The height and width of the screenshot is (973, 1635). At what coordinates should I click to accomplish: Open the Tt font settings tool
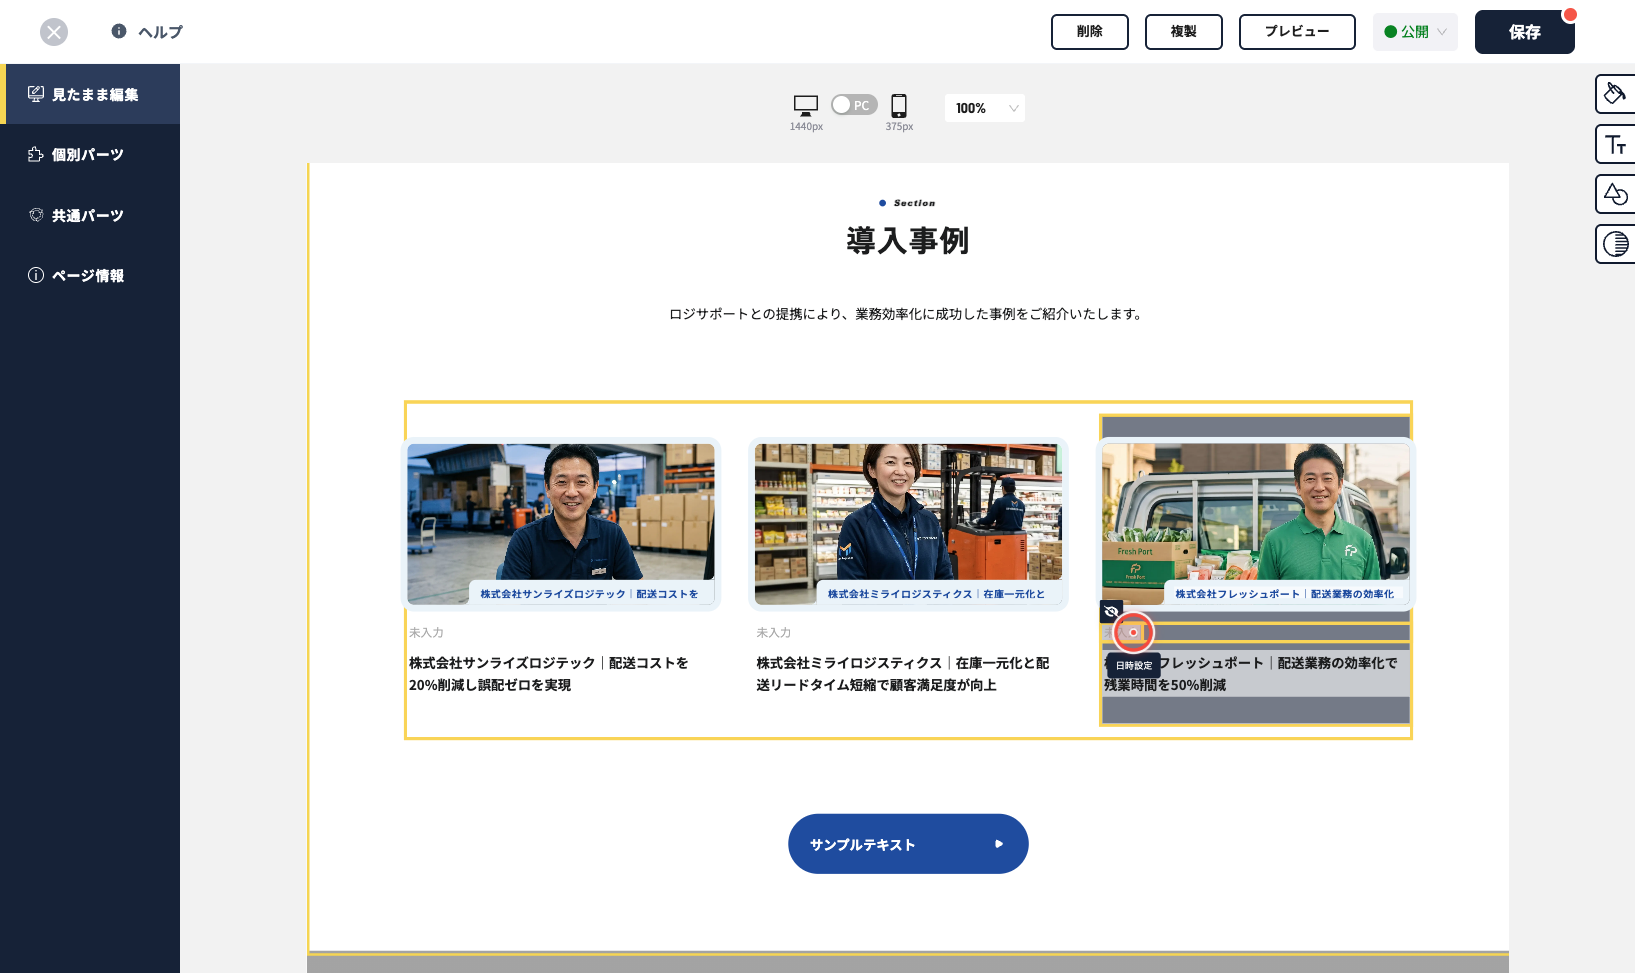click(x=1615, y=144)
